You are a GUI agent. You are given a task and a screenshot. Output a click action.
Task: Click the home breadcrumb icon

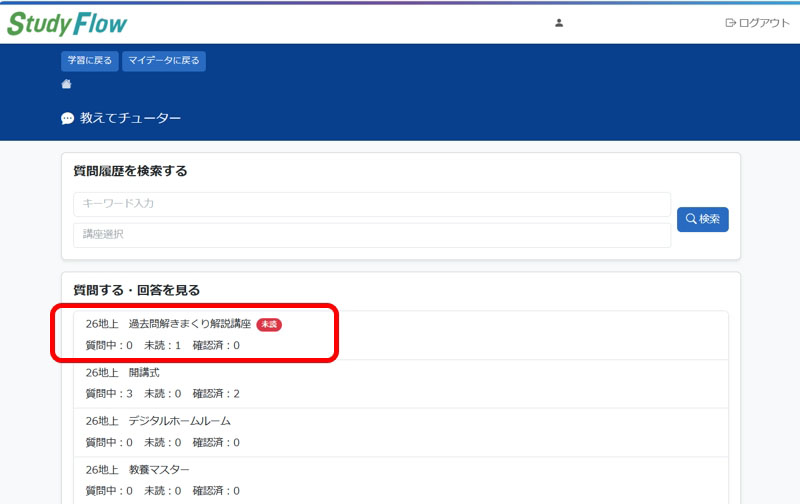click(66, 85)
